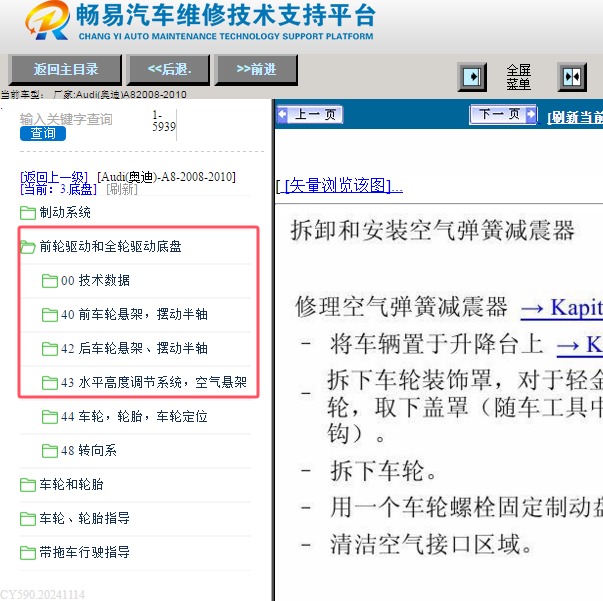Click the left arrow icon on 上一页
Screen dimensions: 603x601
[x=282, y=114]
